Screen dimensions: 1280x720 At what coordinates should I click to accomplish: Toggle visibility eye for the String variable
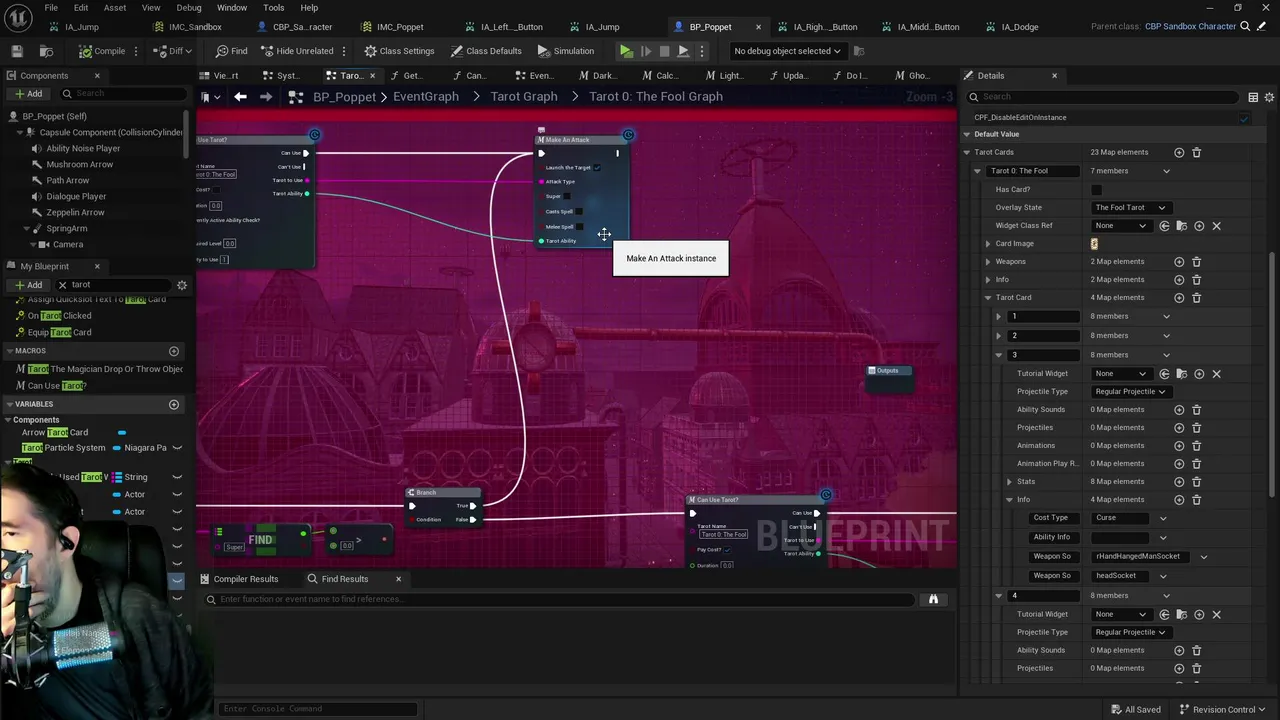click(177, 477)
